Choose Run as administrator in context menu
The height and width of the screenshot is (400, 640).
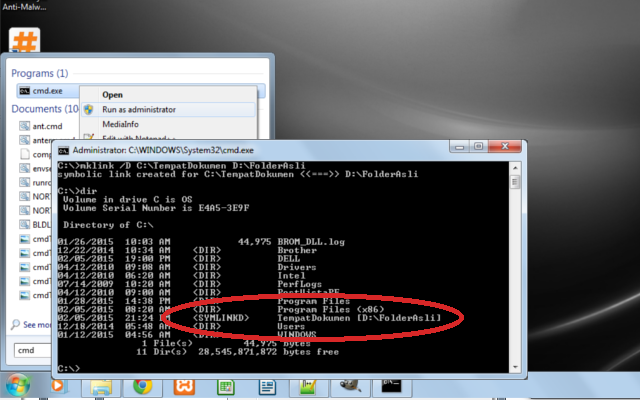click(x=139, y=109)
